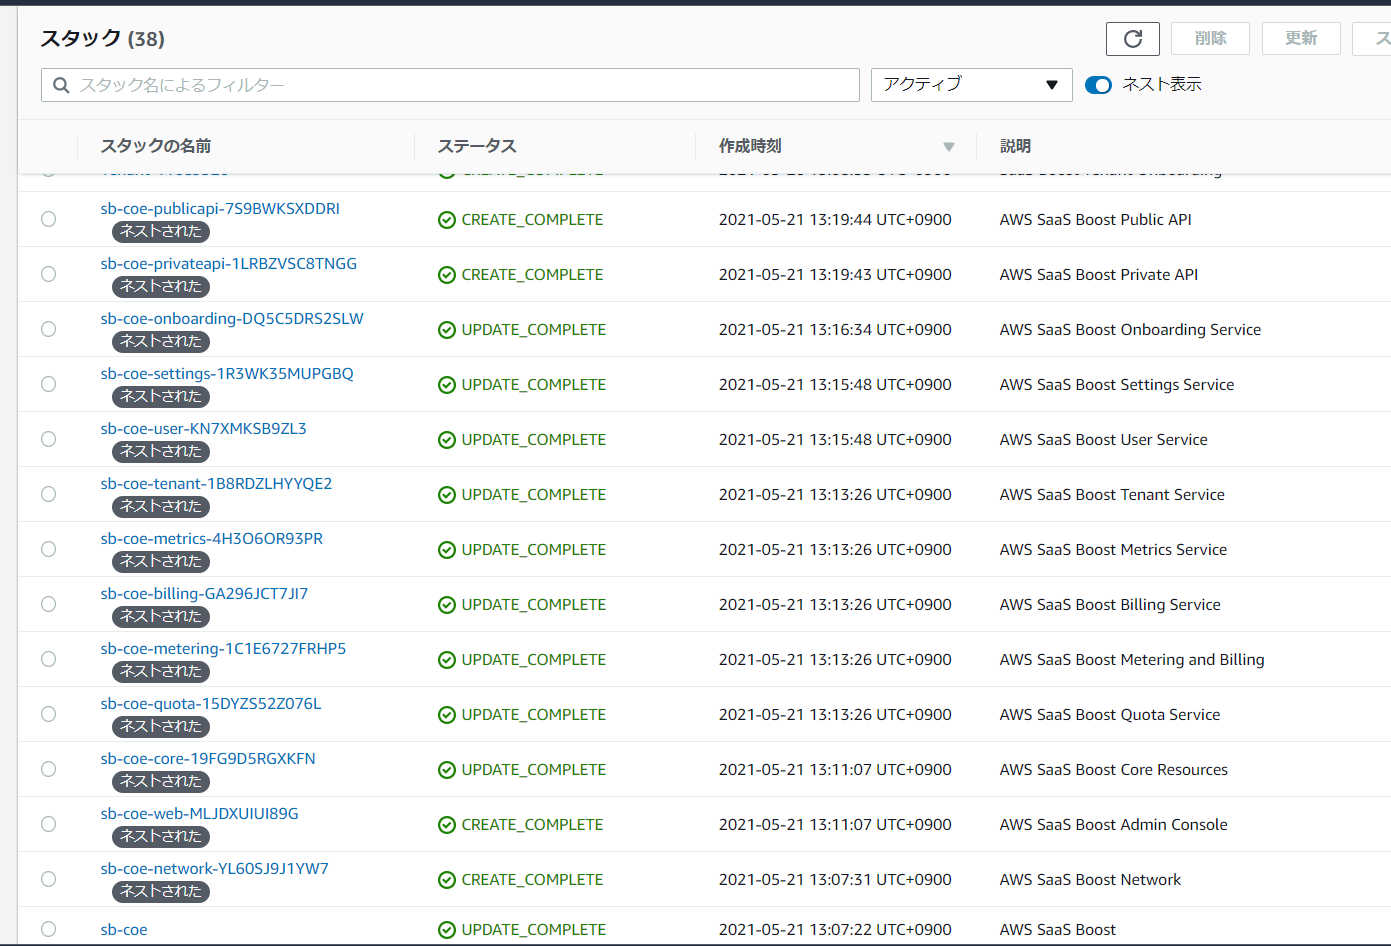Sort by the スタックの名前 column header
Viewport: 1391px width, 946px height.
(x=156, y=146)
